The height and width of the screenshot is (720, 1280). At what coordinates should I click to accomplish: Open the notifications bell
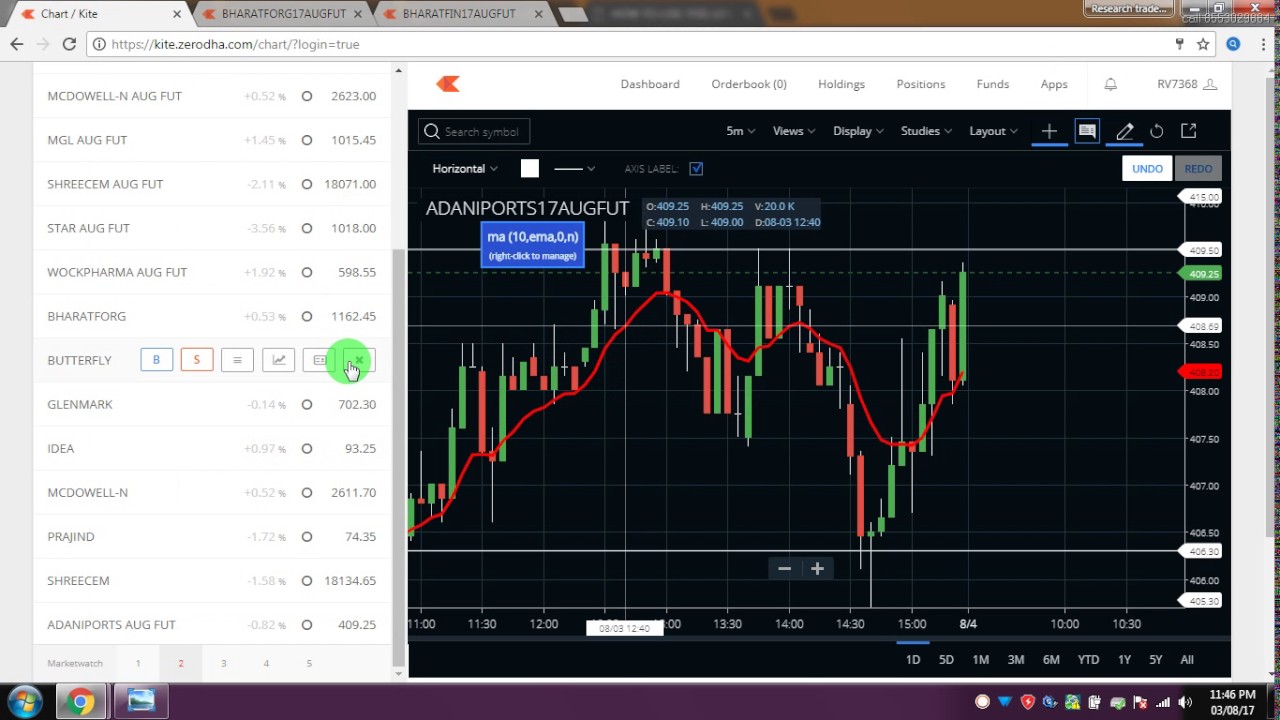click(x=1110, y=84)
